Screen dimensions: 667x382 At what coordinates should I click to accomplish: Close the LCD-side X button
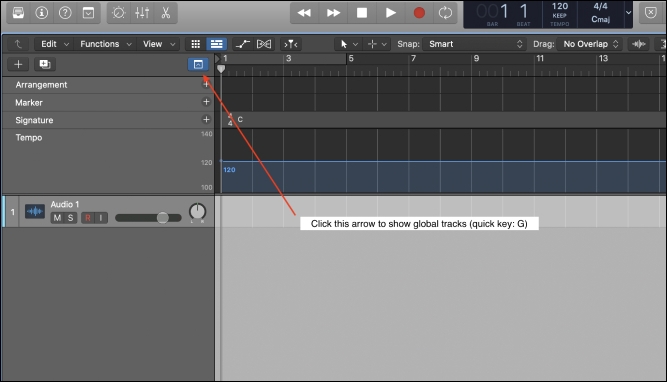(x=650, y=13)
